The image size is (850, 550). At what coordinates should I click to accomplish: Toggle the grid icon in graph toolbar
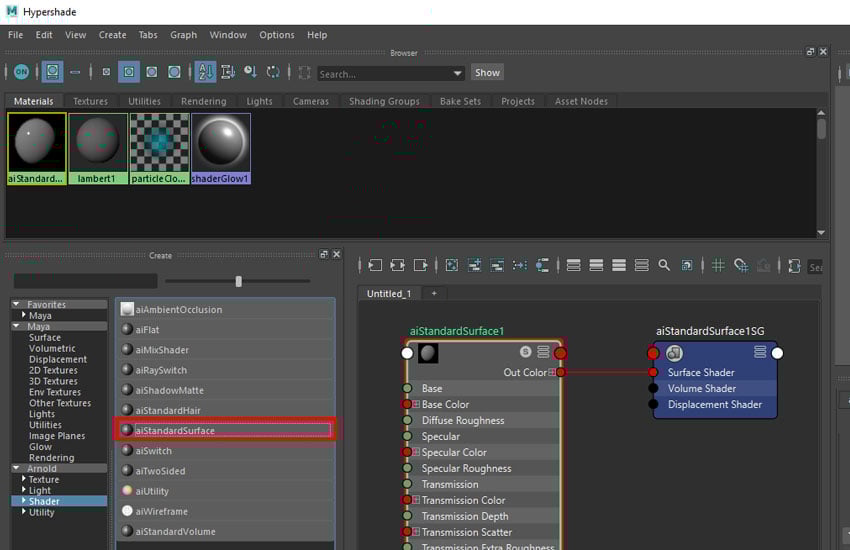click(x=718, y=266)
